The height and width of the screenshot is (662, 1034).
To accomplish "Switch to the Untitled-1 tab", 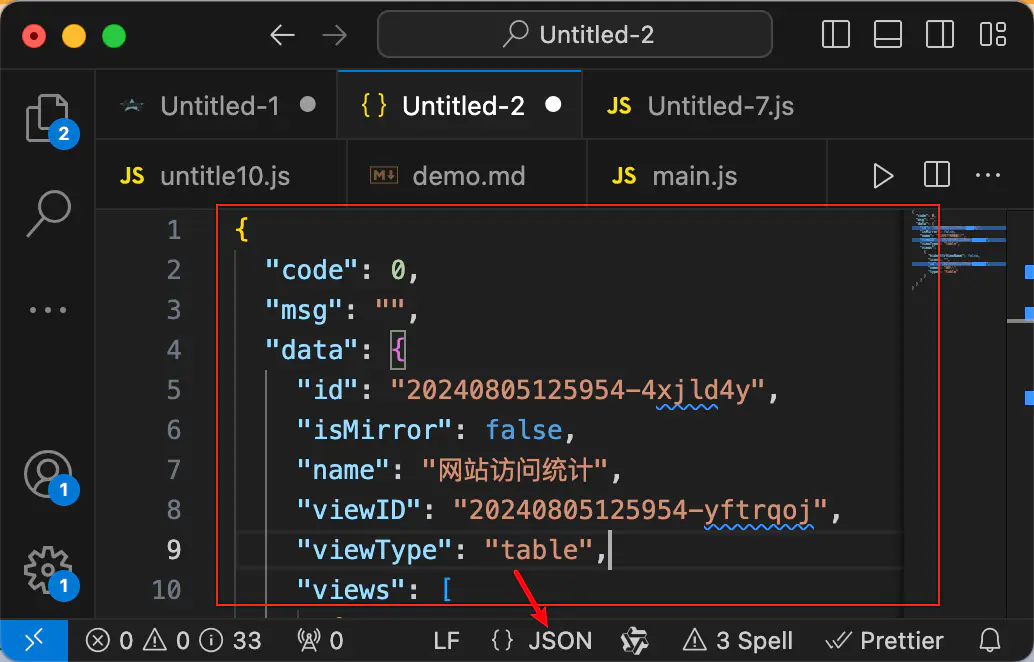I will click(219, 106).
